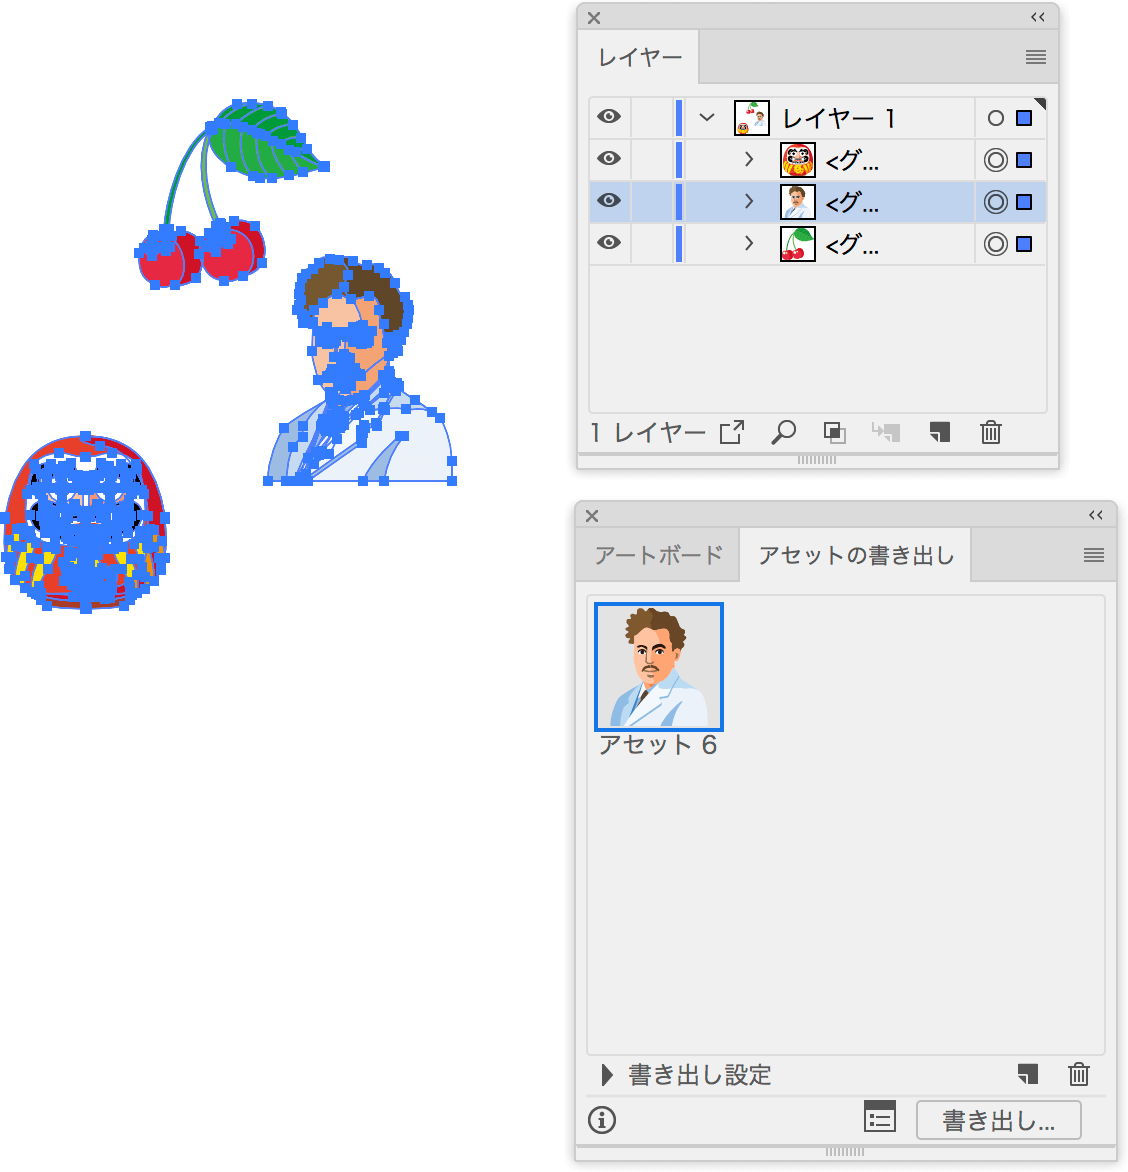Click the 書き出し... button
Image resolution: width=1128 pixels, height=1172 pixels.
pos(999,1120)
